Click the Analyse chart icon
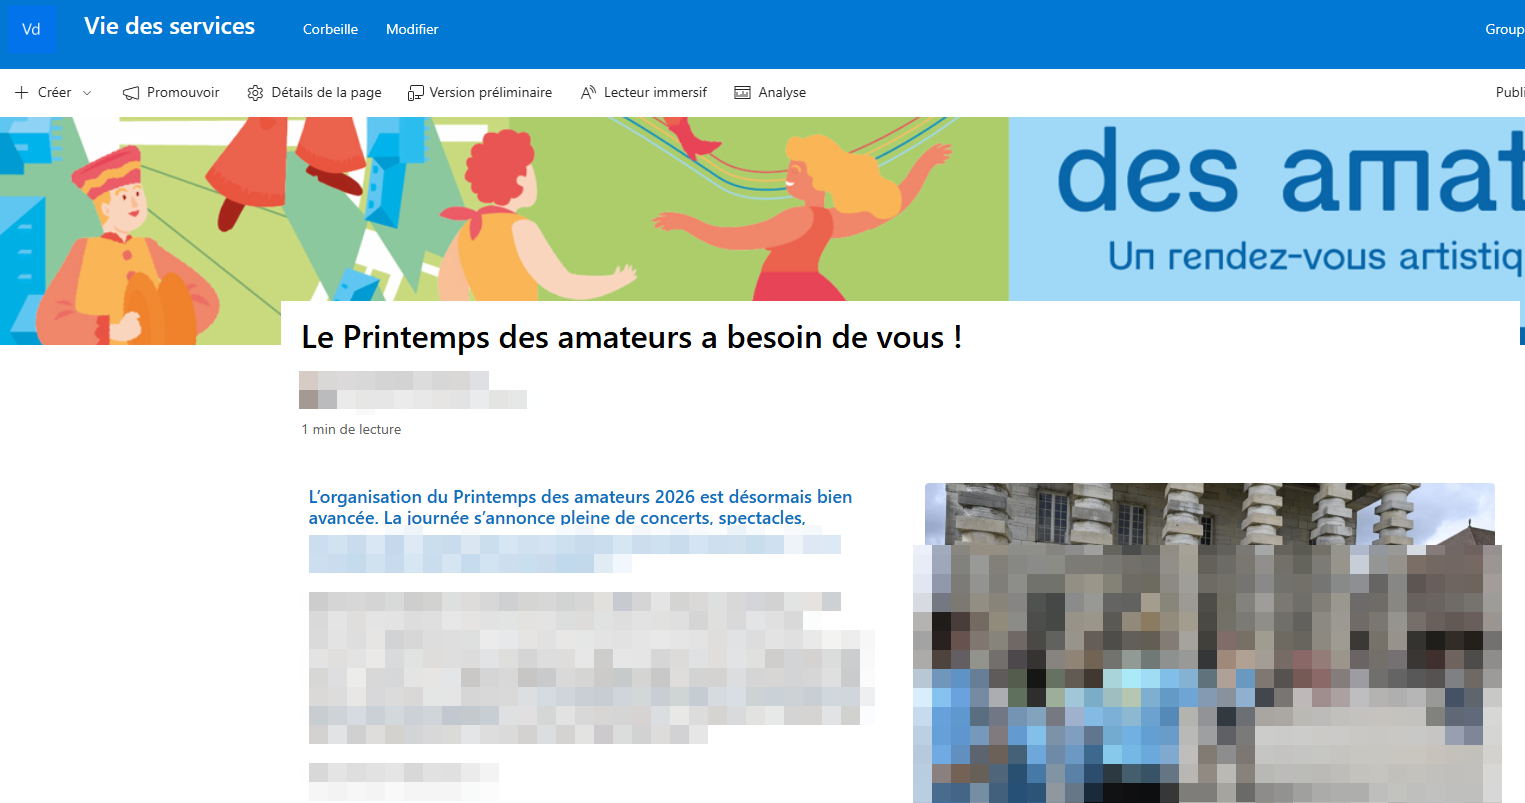Viewport: 1525px width, 803px height. pos(742,93)
